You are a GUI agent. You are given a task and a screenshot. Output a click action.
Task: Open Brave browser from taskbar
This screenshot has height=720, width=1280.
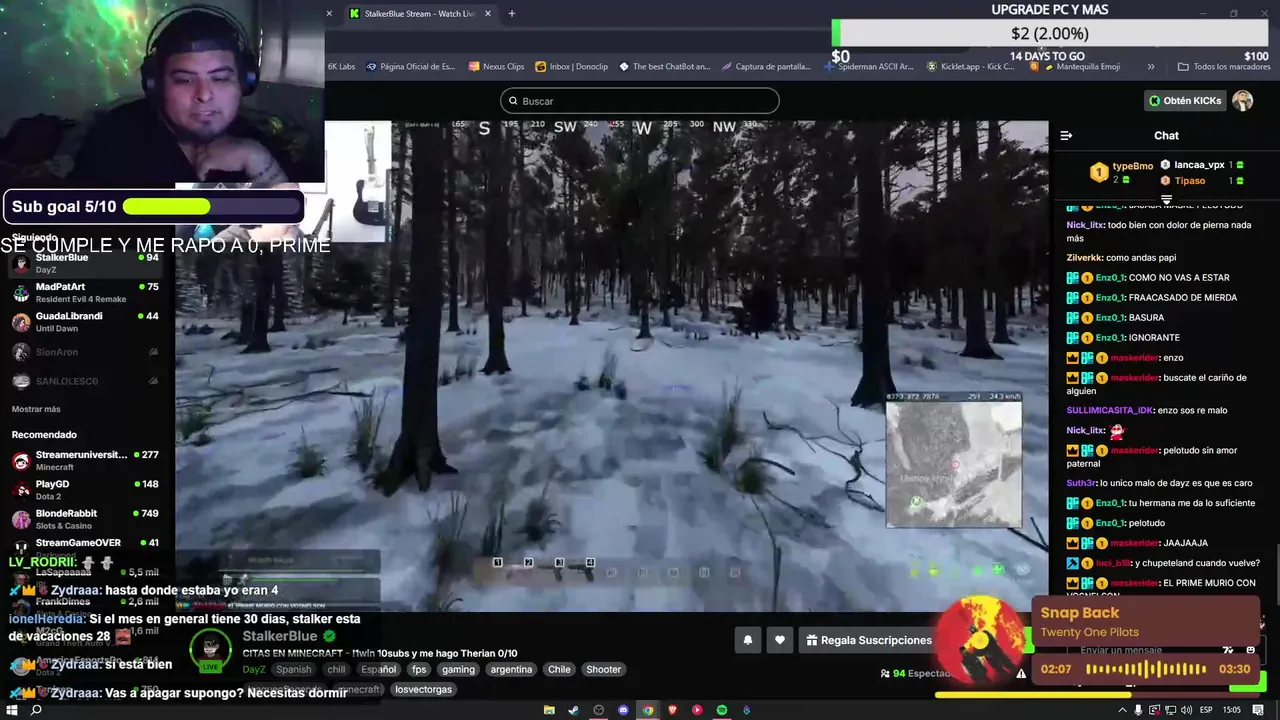(673, 710)
